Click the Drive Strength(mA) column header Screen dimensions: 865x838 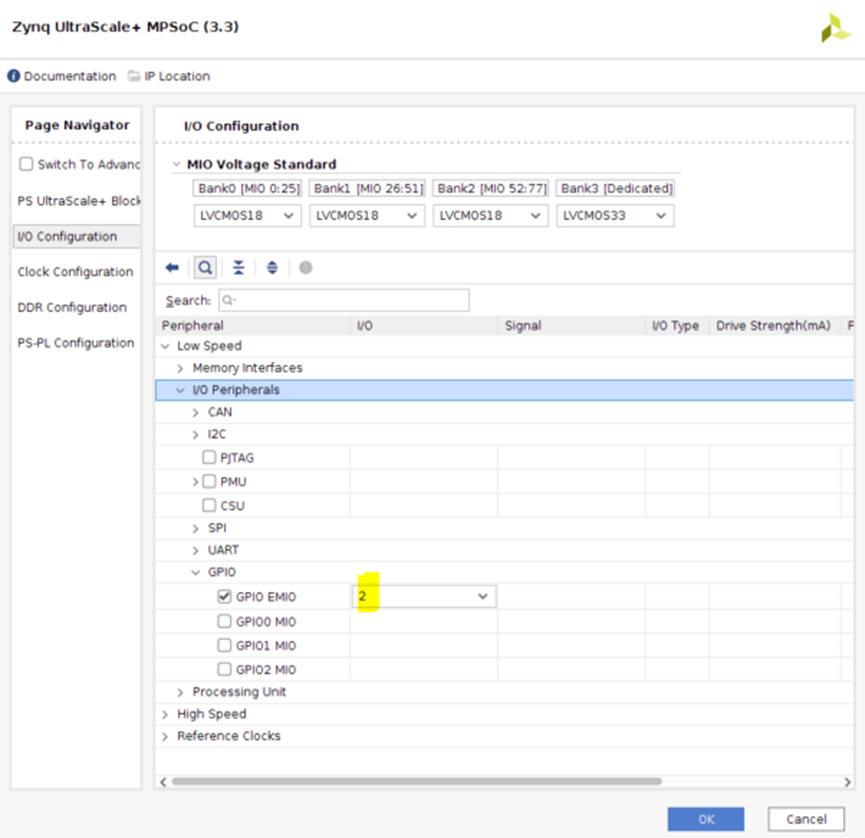point(775,325)
